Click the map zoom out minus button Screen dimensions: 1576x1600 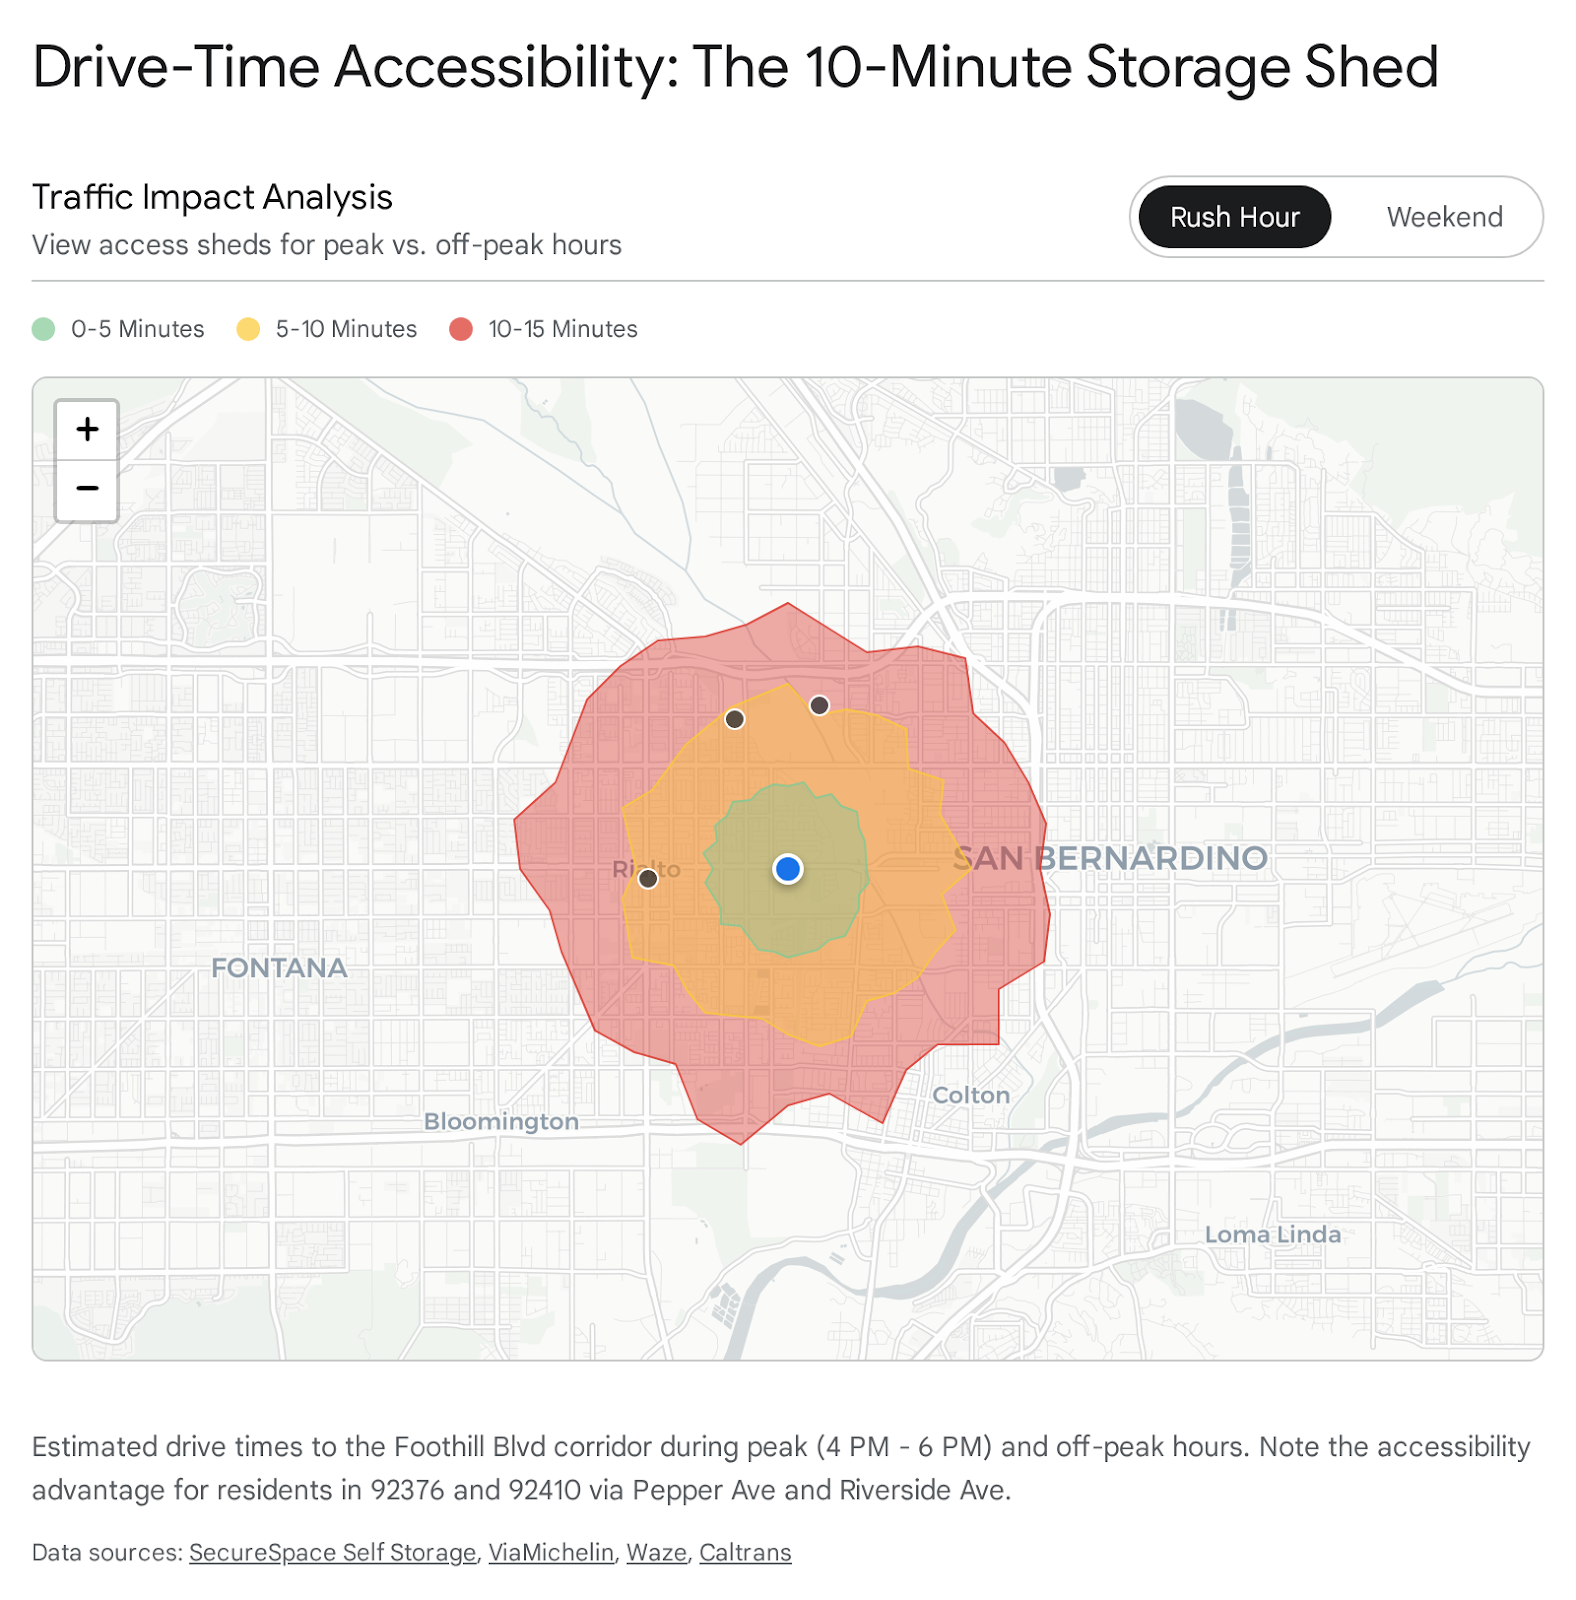(x=87, y=490)
